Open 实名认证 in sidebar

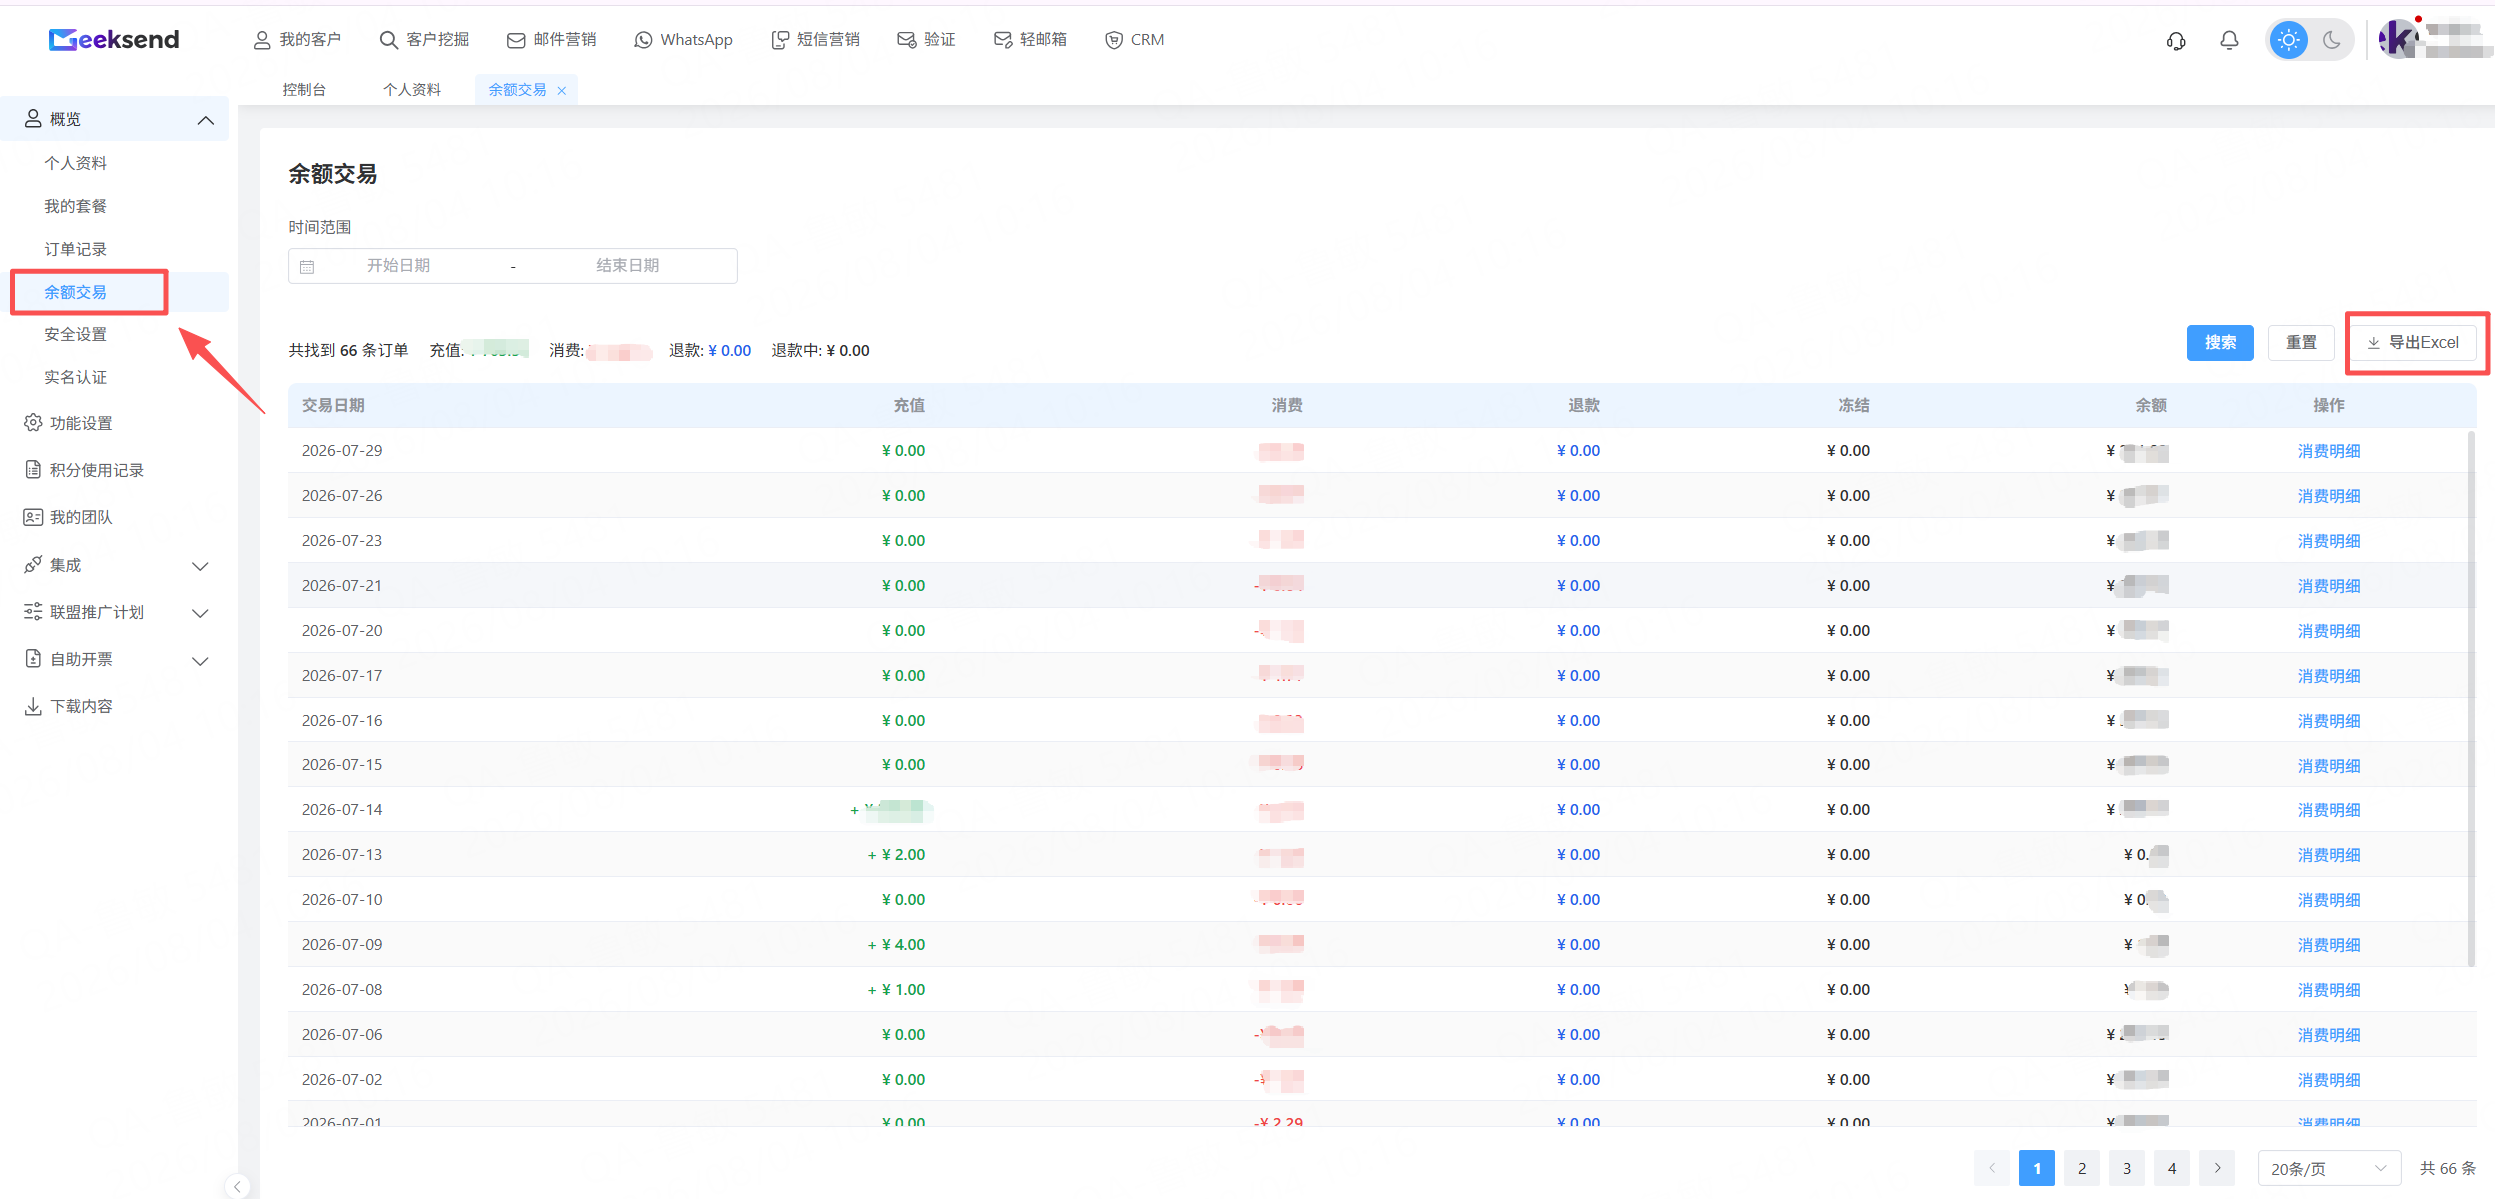pos(76,377)
